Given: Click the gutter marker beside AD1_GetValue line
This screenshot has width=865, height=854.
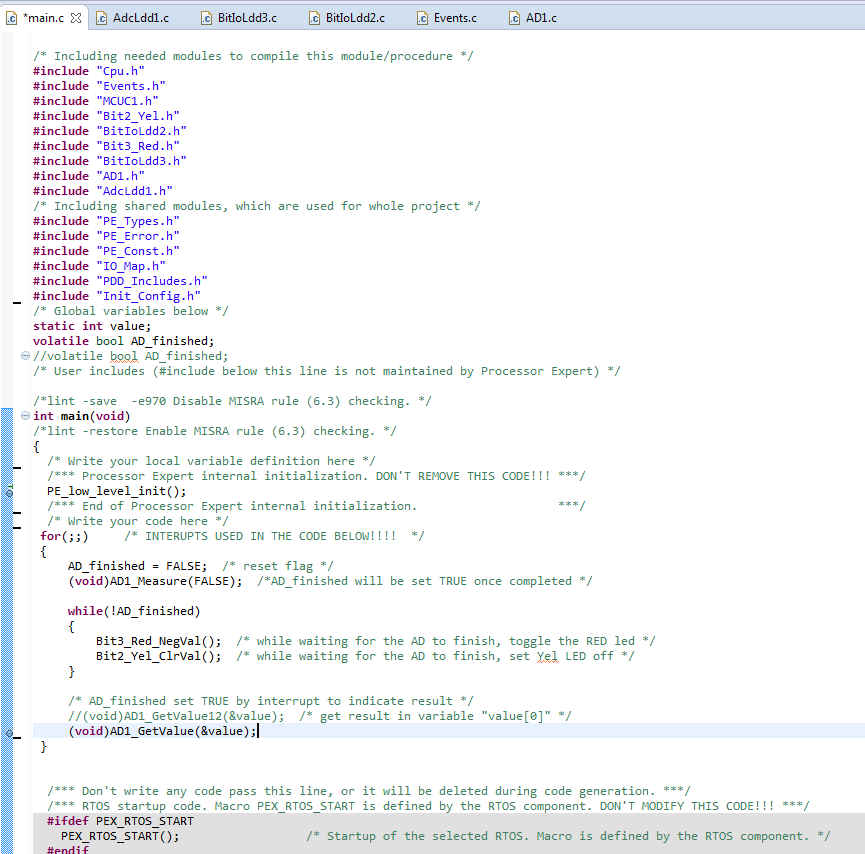Looking at the screenshot, I should (9, 733).
